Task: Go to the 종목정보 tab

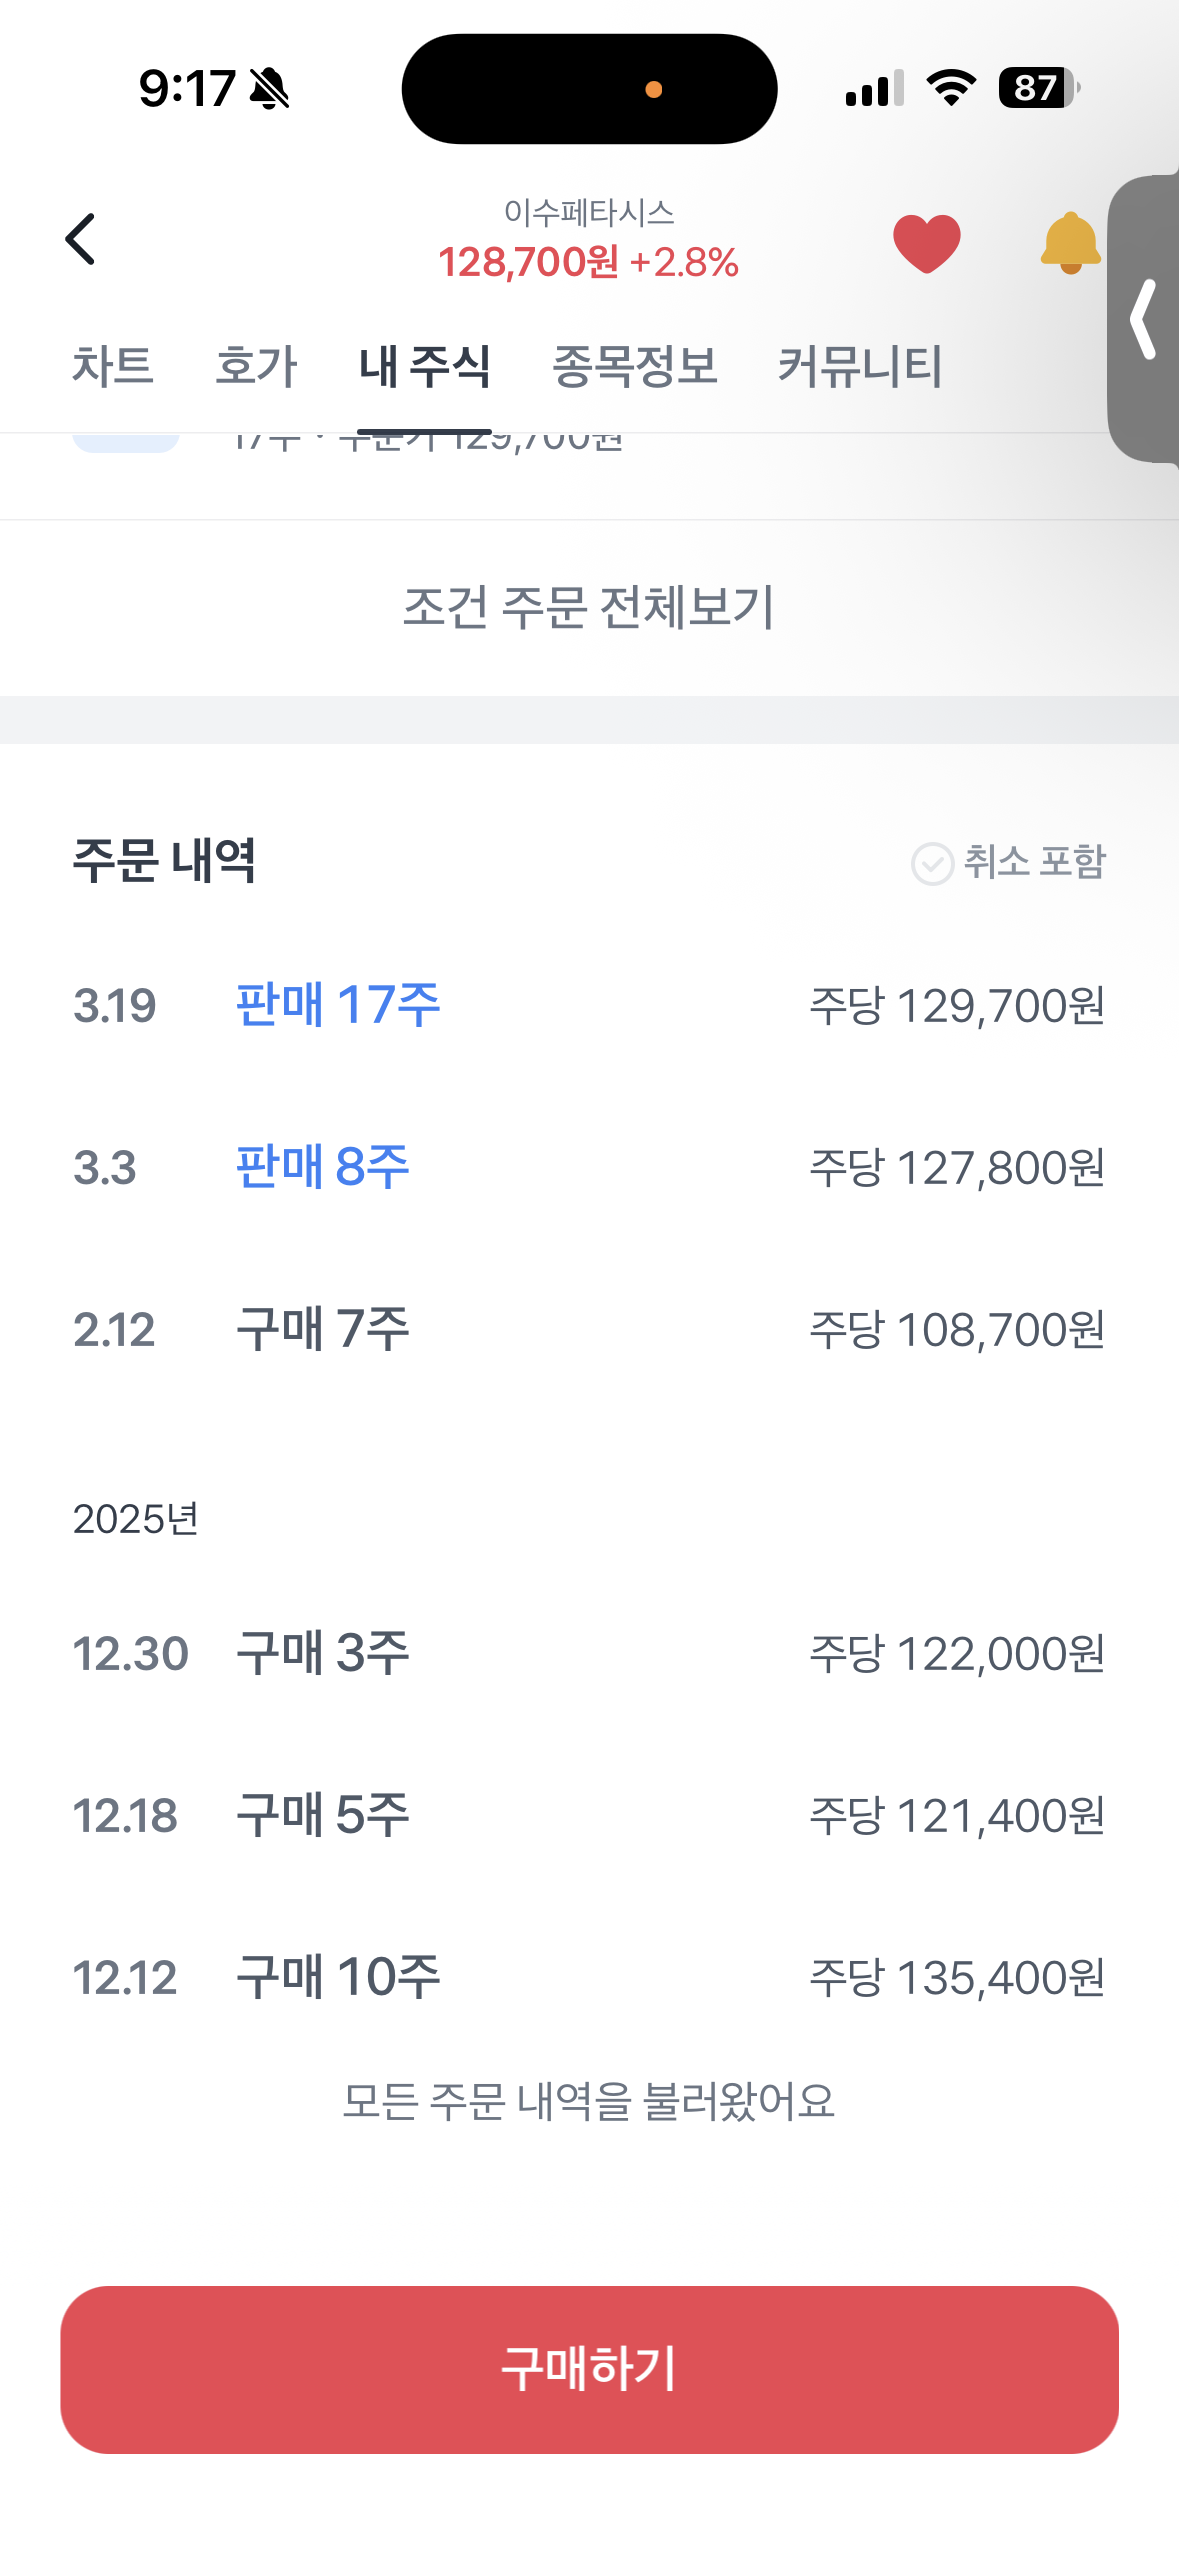Action: [634, 366]
